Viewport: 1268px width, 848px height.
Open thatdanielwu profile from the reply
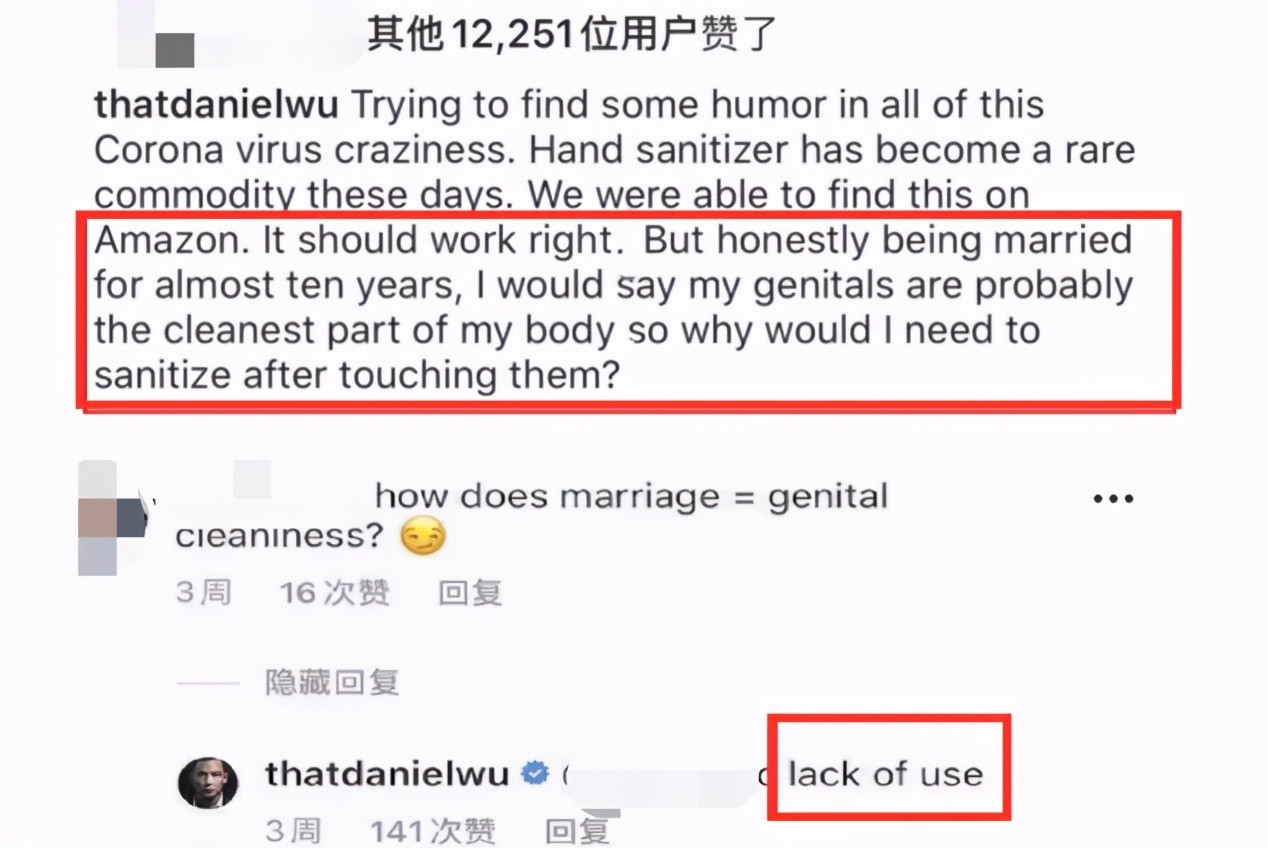(388, 773)
